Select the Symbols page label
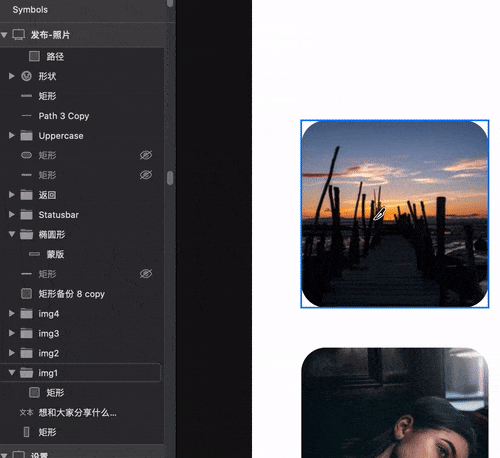 coord(30,10)
